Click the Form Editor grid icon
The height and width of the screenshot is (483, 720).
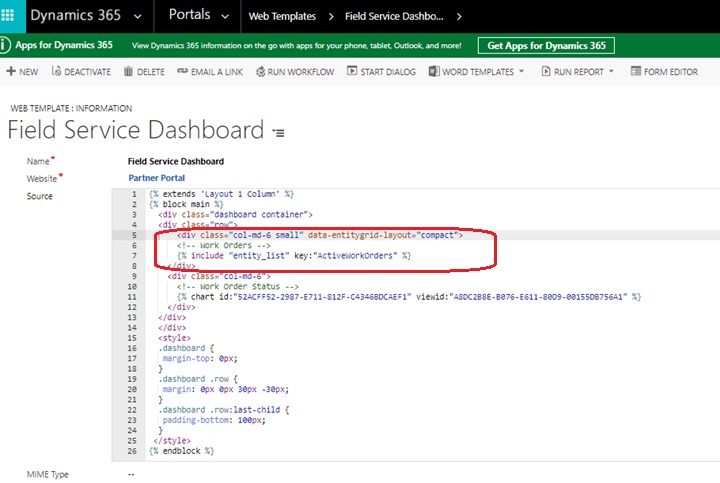pyautogui.click(x=636, y=71)
